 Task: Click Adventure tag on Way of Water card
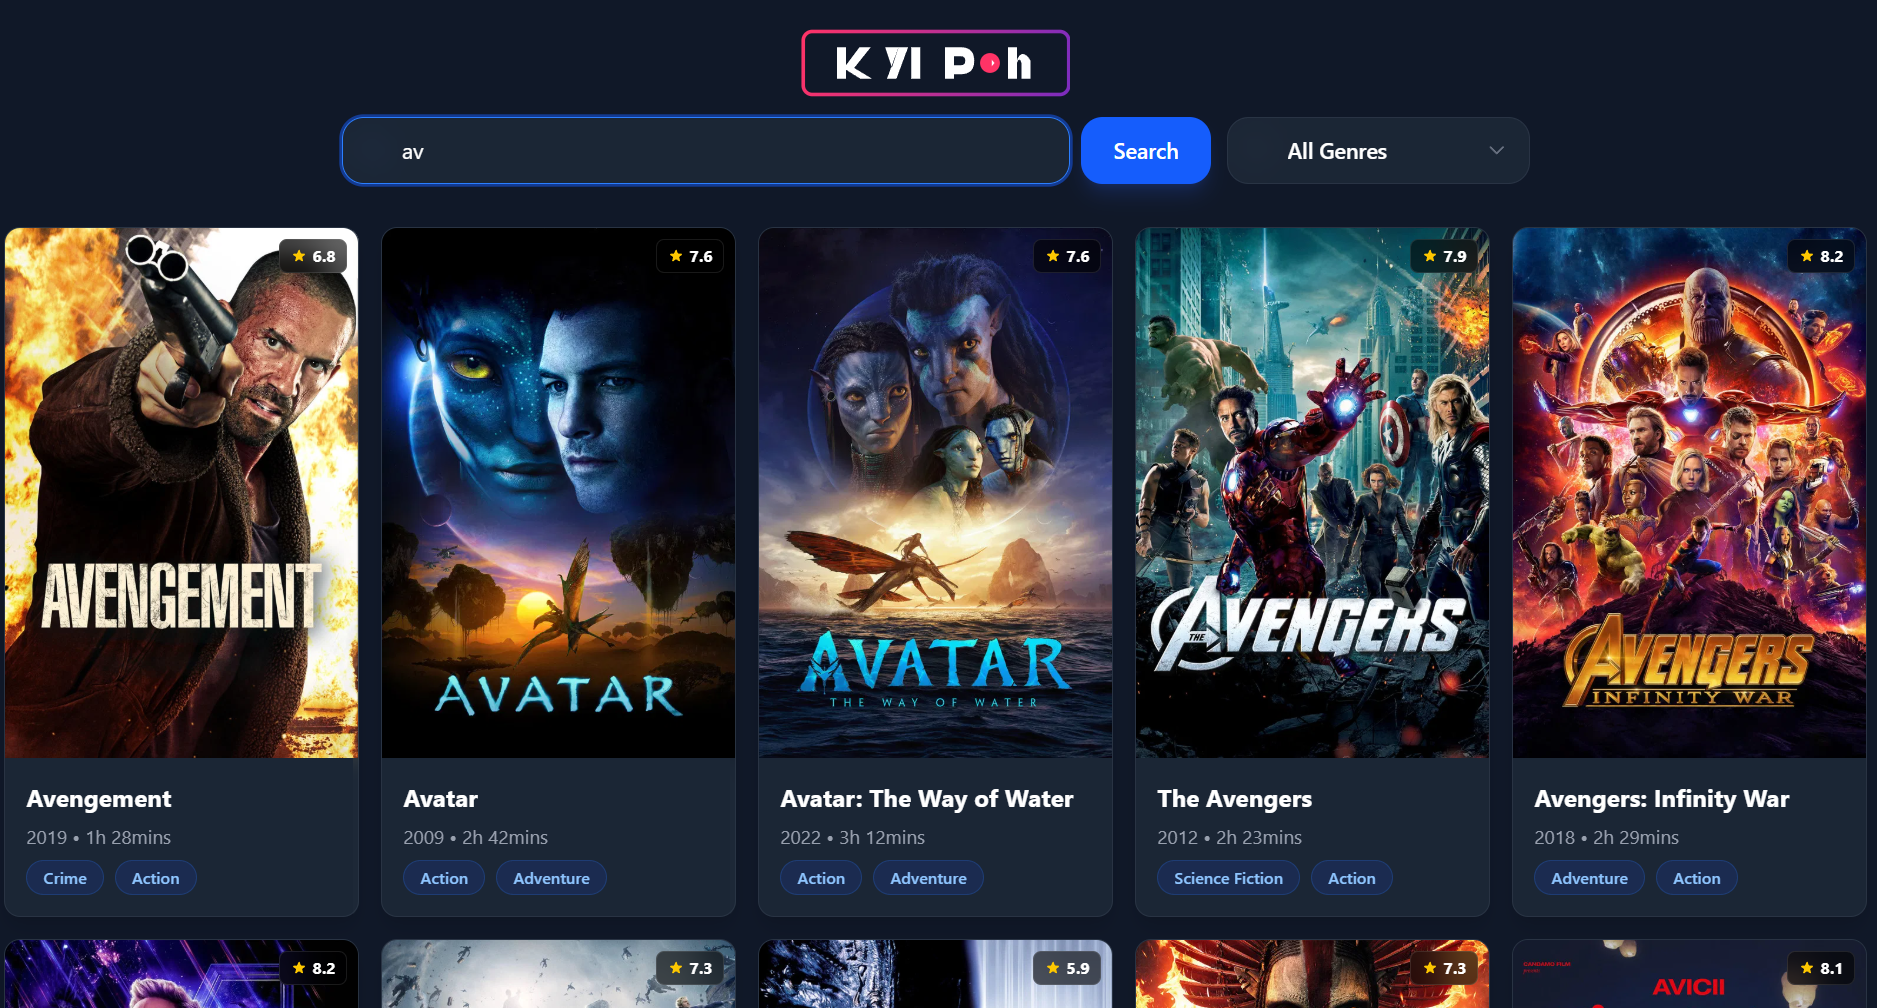(x=928, y=878)
